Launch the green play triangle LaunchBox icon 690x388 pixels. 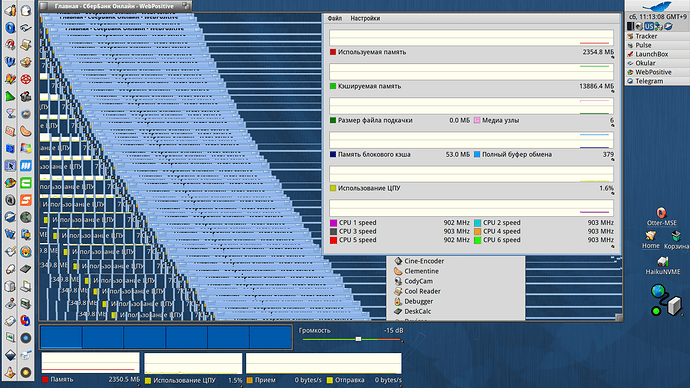point(10,97)
